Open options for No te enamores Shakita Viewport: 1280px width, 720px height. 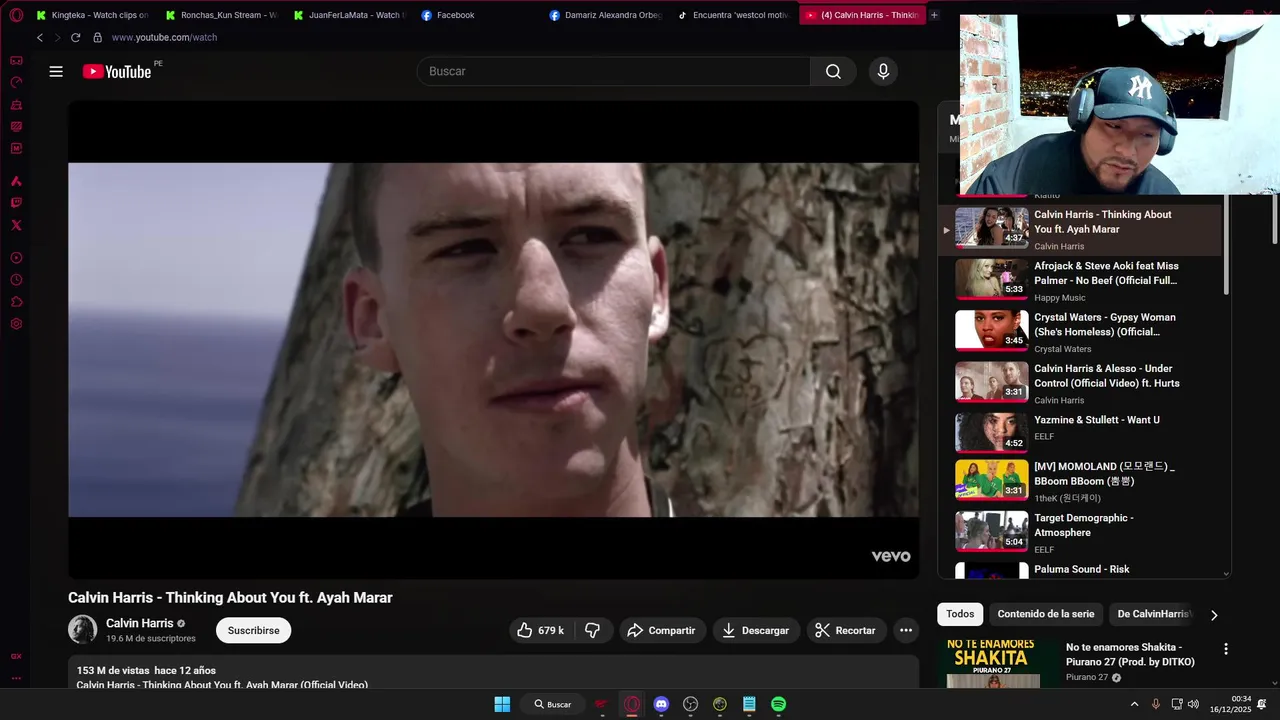1225,649
